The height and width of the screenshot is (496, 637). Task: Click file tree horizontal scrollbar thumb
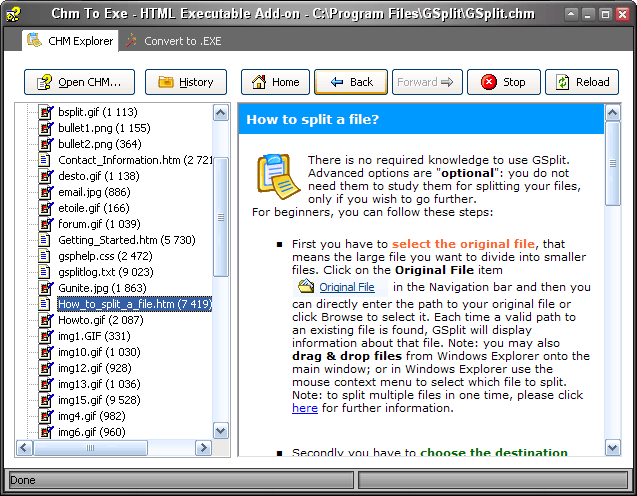pyautogui.click(x=90, y=448)
